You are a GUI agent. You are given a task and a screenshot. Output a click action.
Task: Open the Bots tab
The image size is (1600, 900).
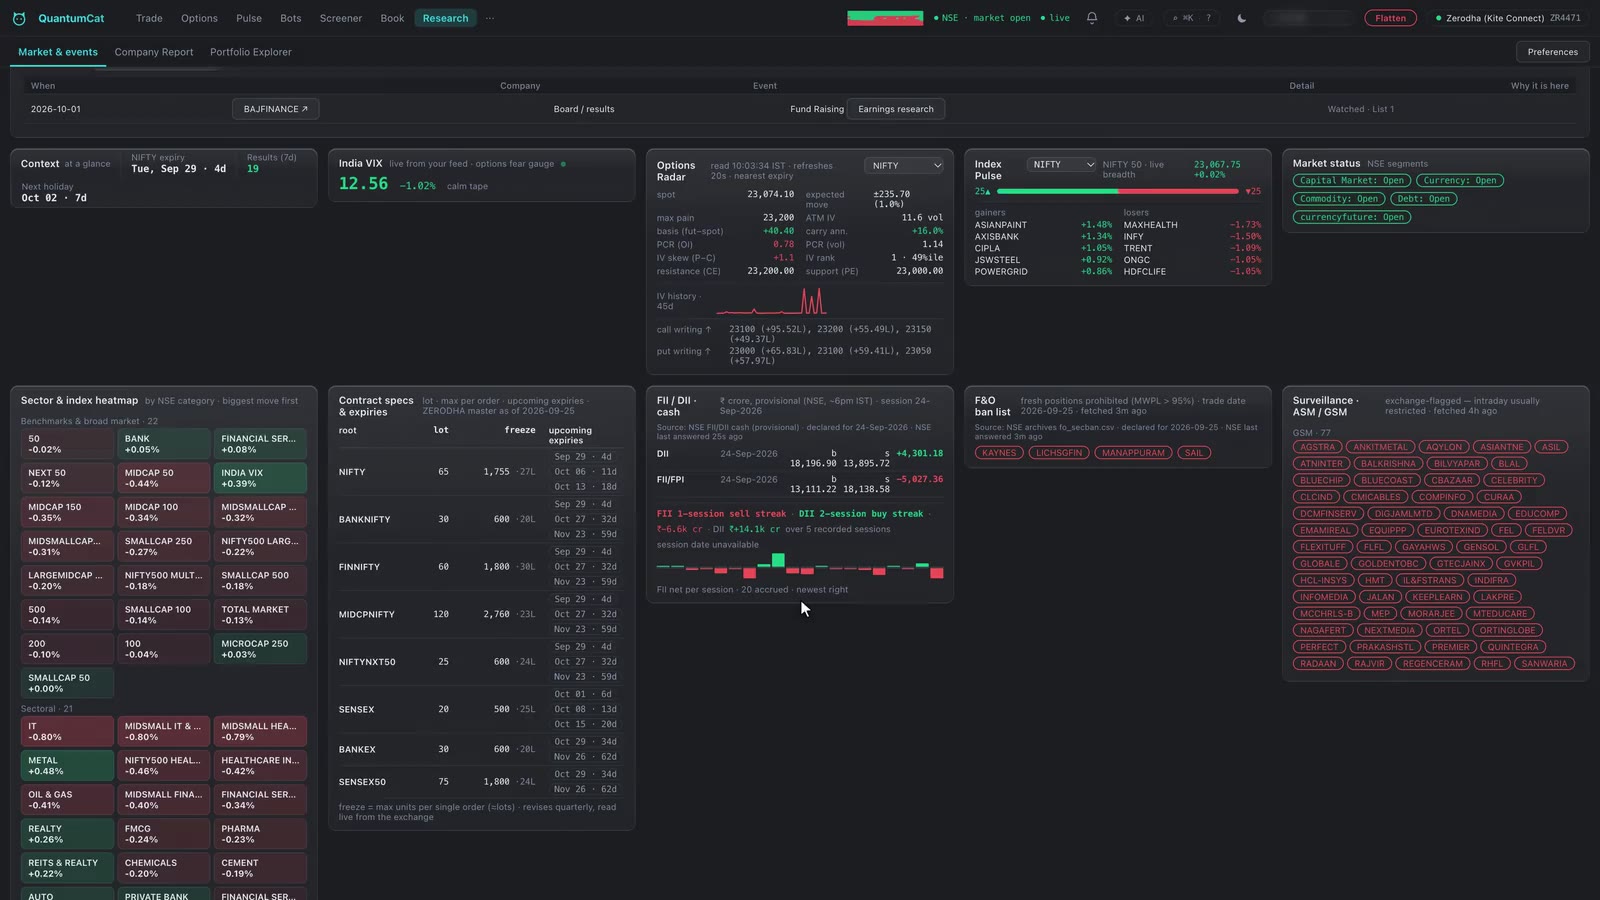click(291, 18)
